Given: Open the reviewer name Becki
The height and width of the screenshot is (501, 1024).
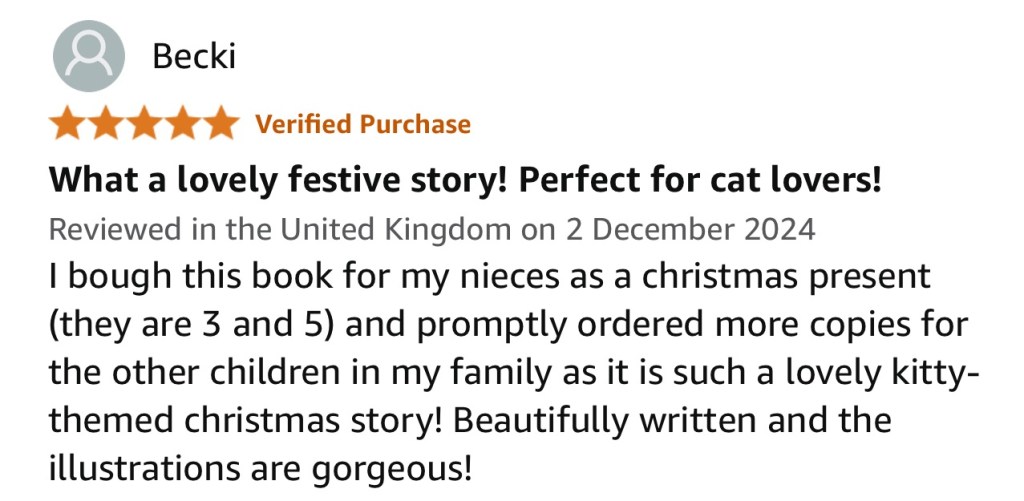Looking at the screenshot, I should pyautogui.click(x=194, y=57).
